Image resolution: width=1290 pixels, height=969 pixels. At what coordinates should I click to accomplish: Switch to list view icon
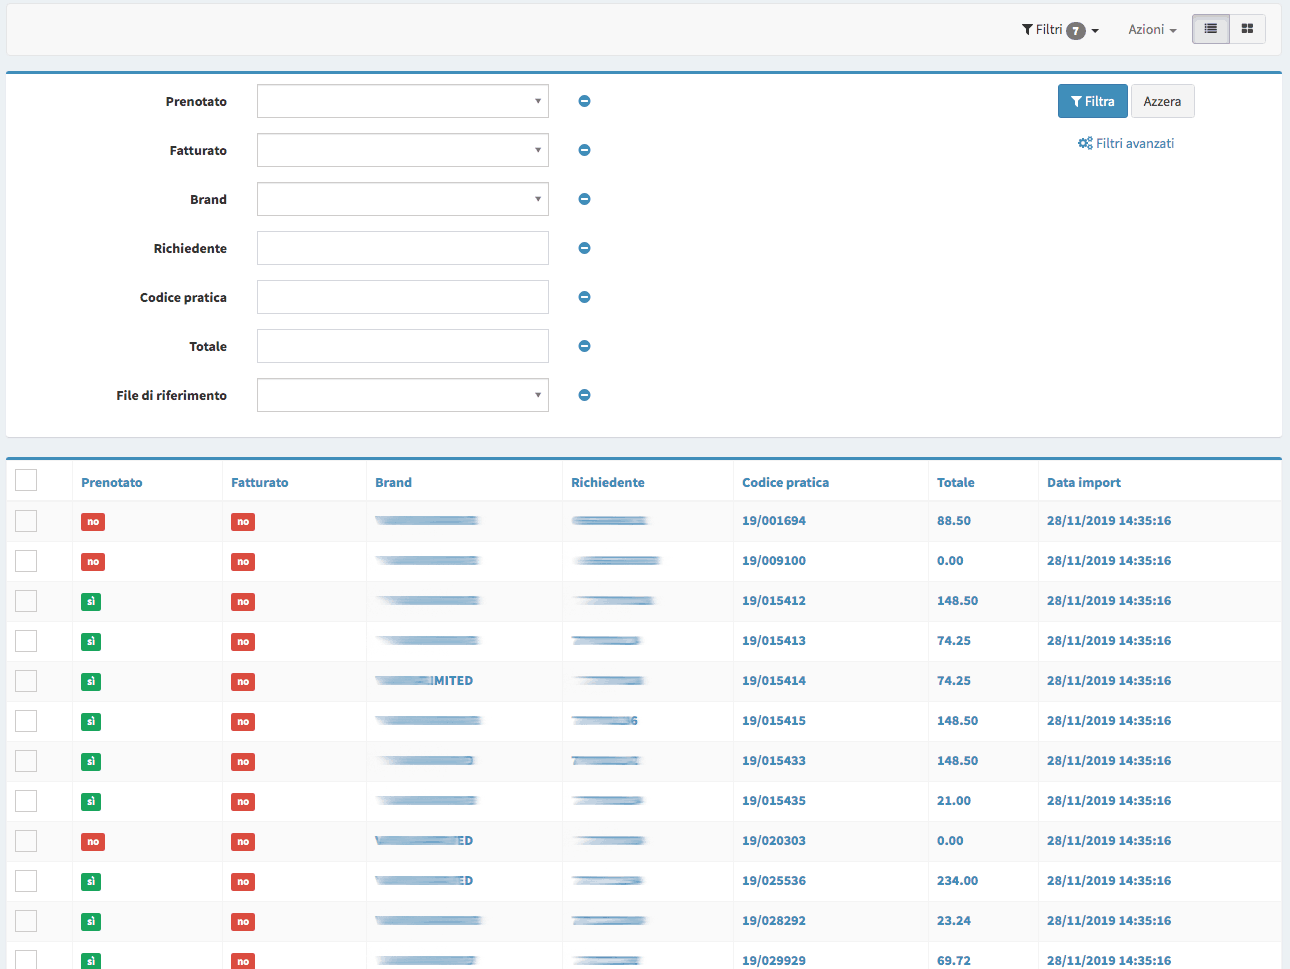point(1210,29)
